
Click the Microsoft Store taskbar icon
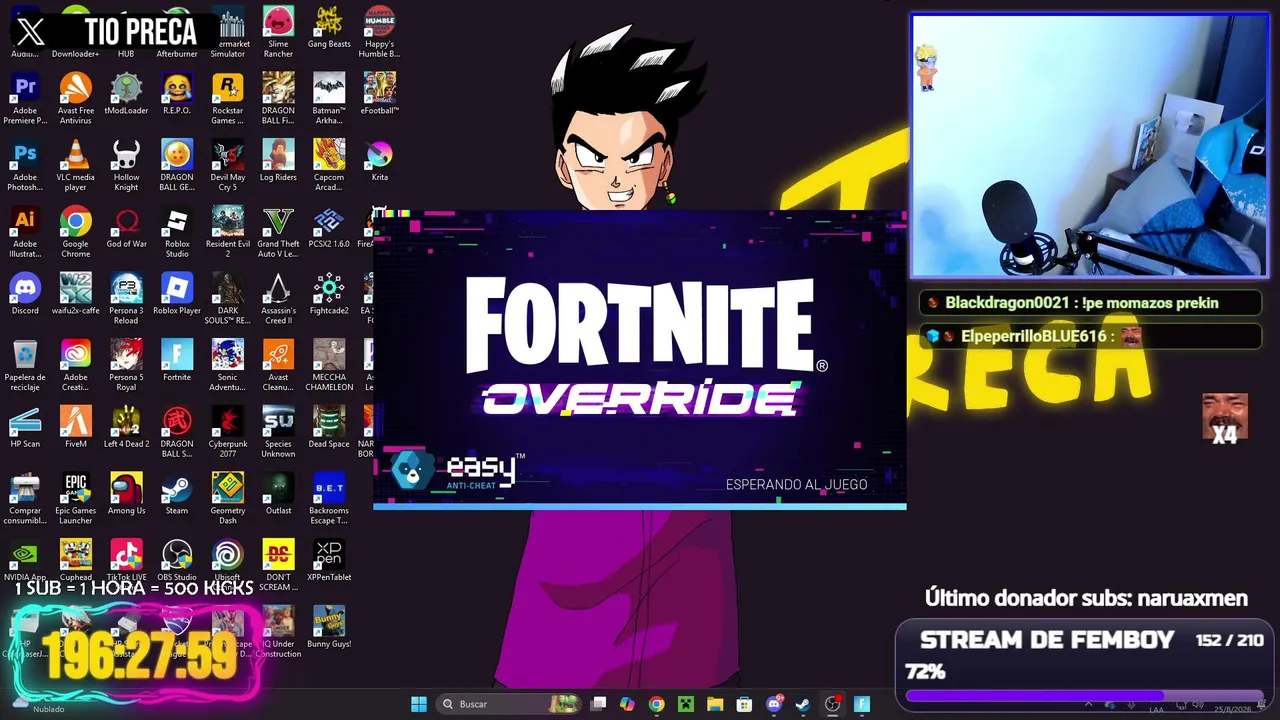(x=744, y=704)
